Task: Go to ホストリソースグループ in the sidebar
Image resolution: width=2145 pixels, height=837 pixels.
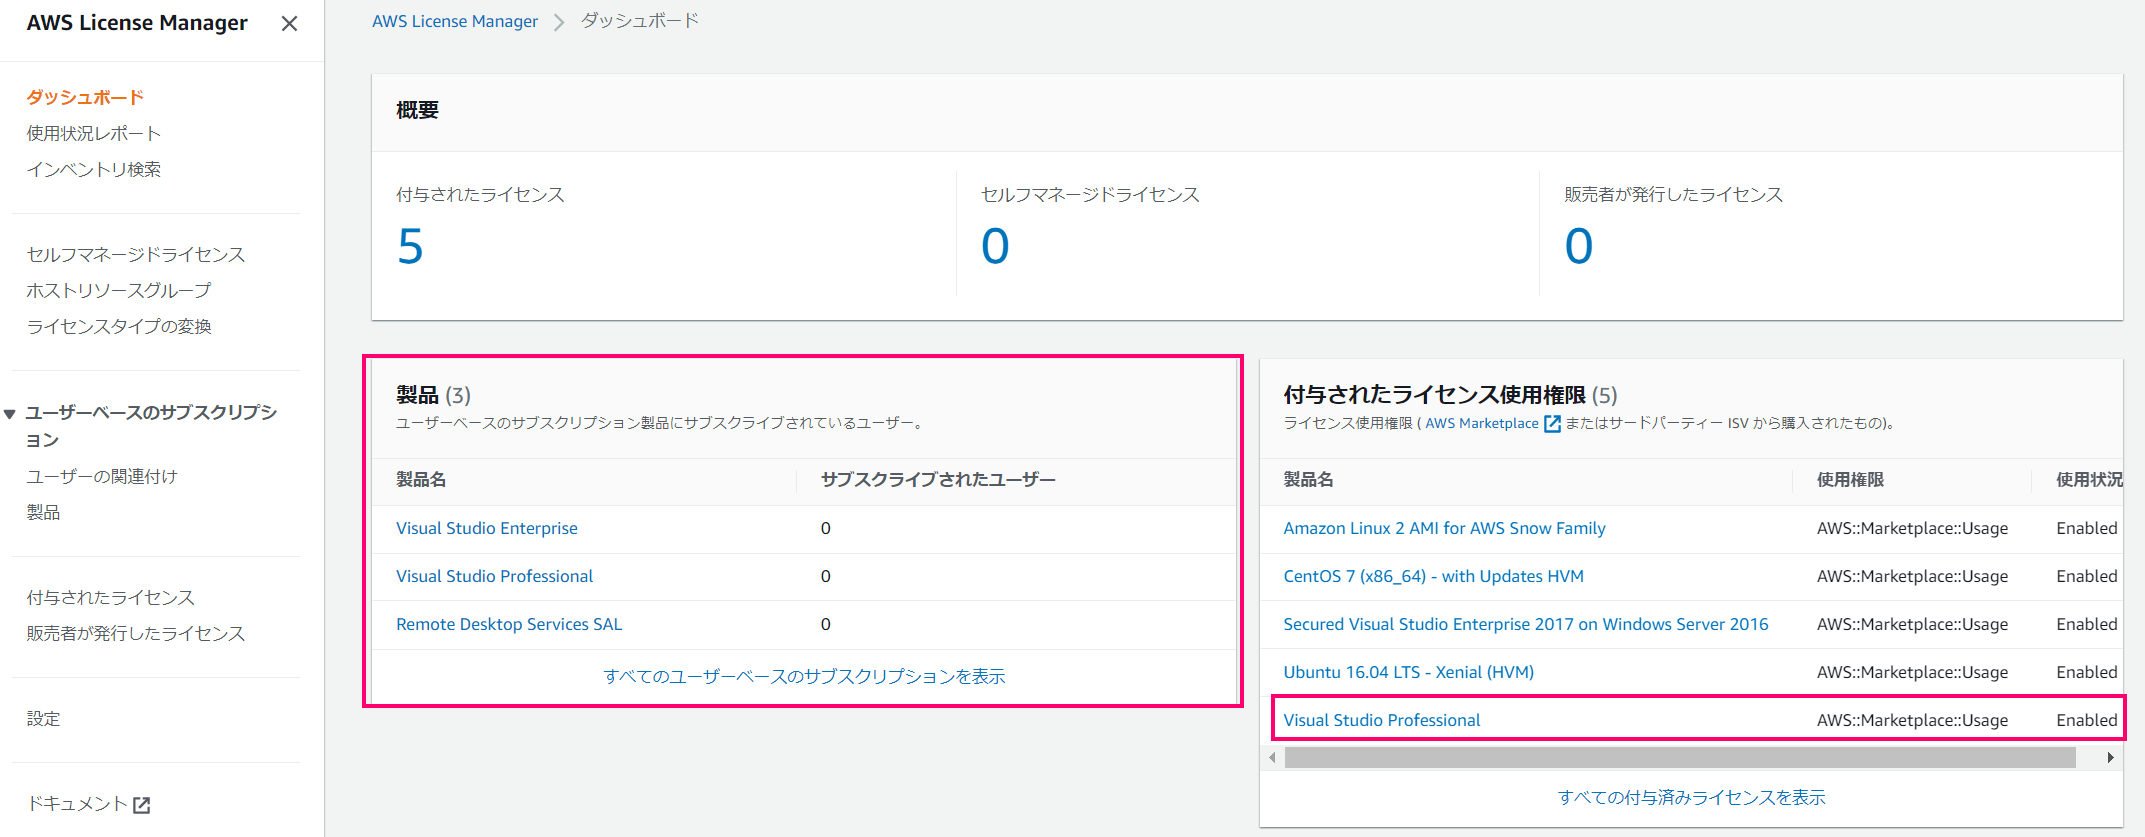Action: (119, 290)
